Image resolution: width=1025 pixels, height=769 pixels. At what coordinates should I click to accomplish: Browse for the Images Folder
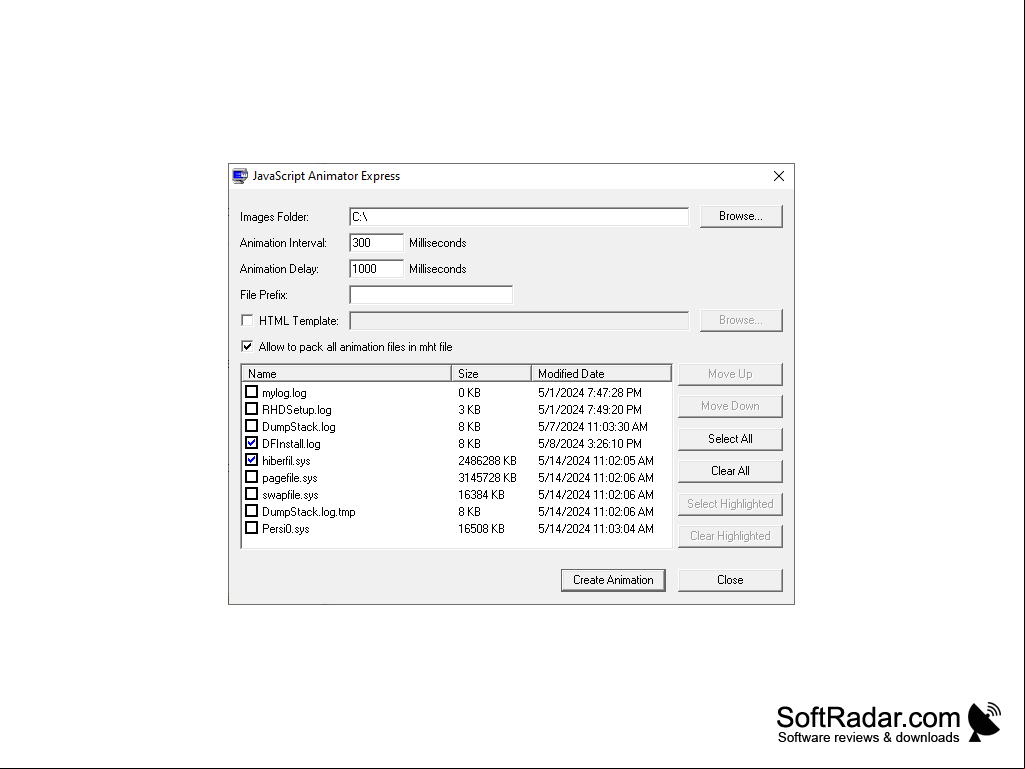[741, 216]
